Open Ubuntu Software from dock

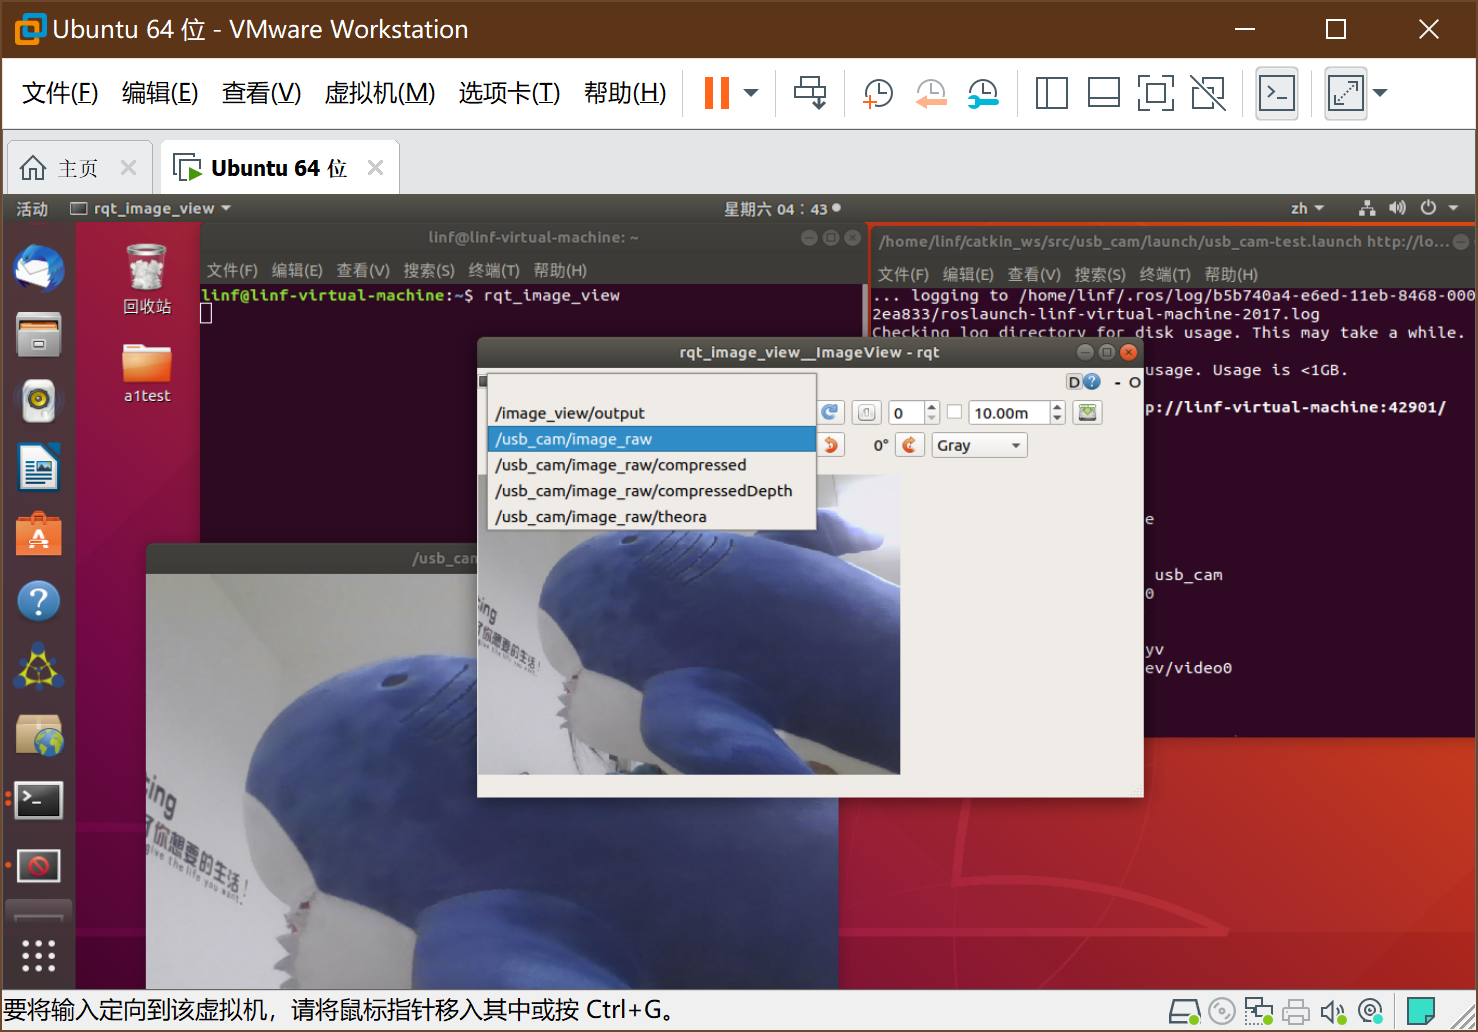tap(39, 534)
